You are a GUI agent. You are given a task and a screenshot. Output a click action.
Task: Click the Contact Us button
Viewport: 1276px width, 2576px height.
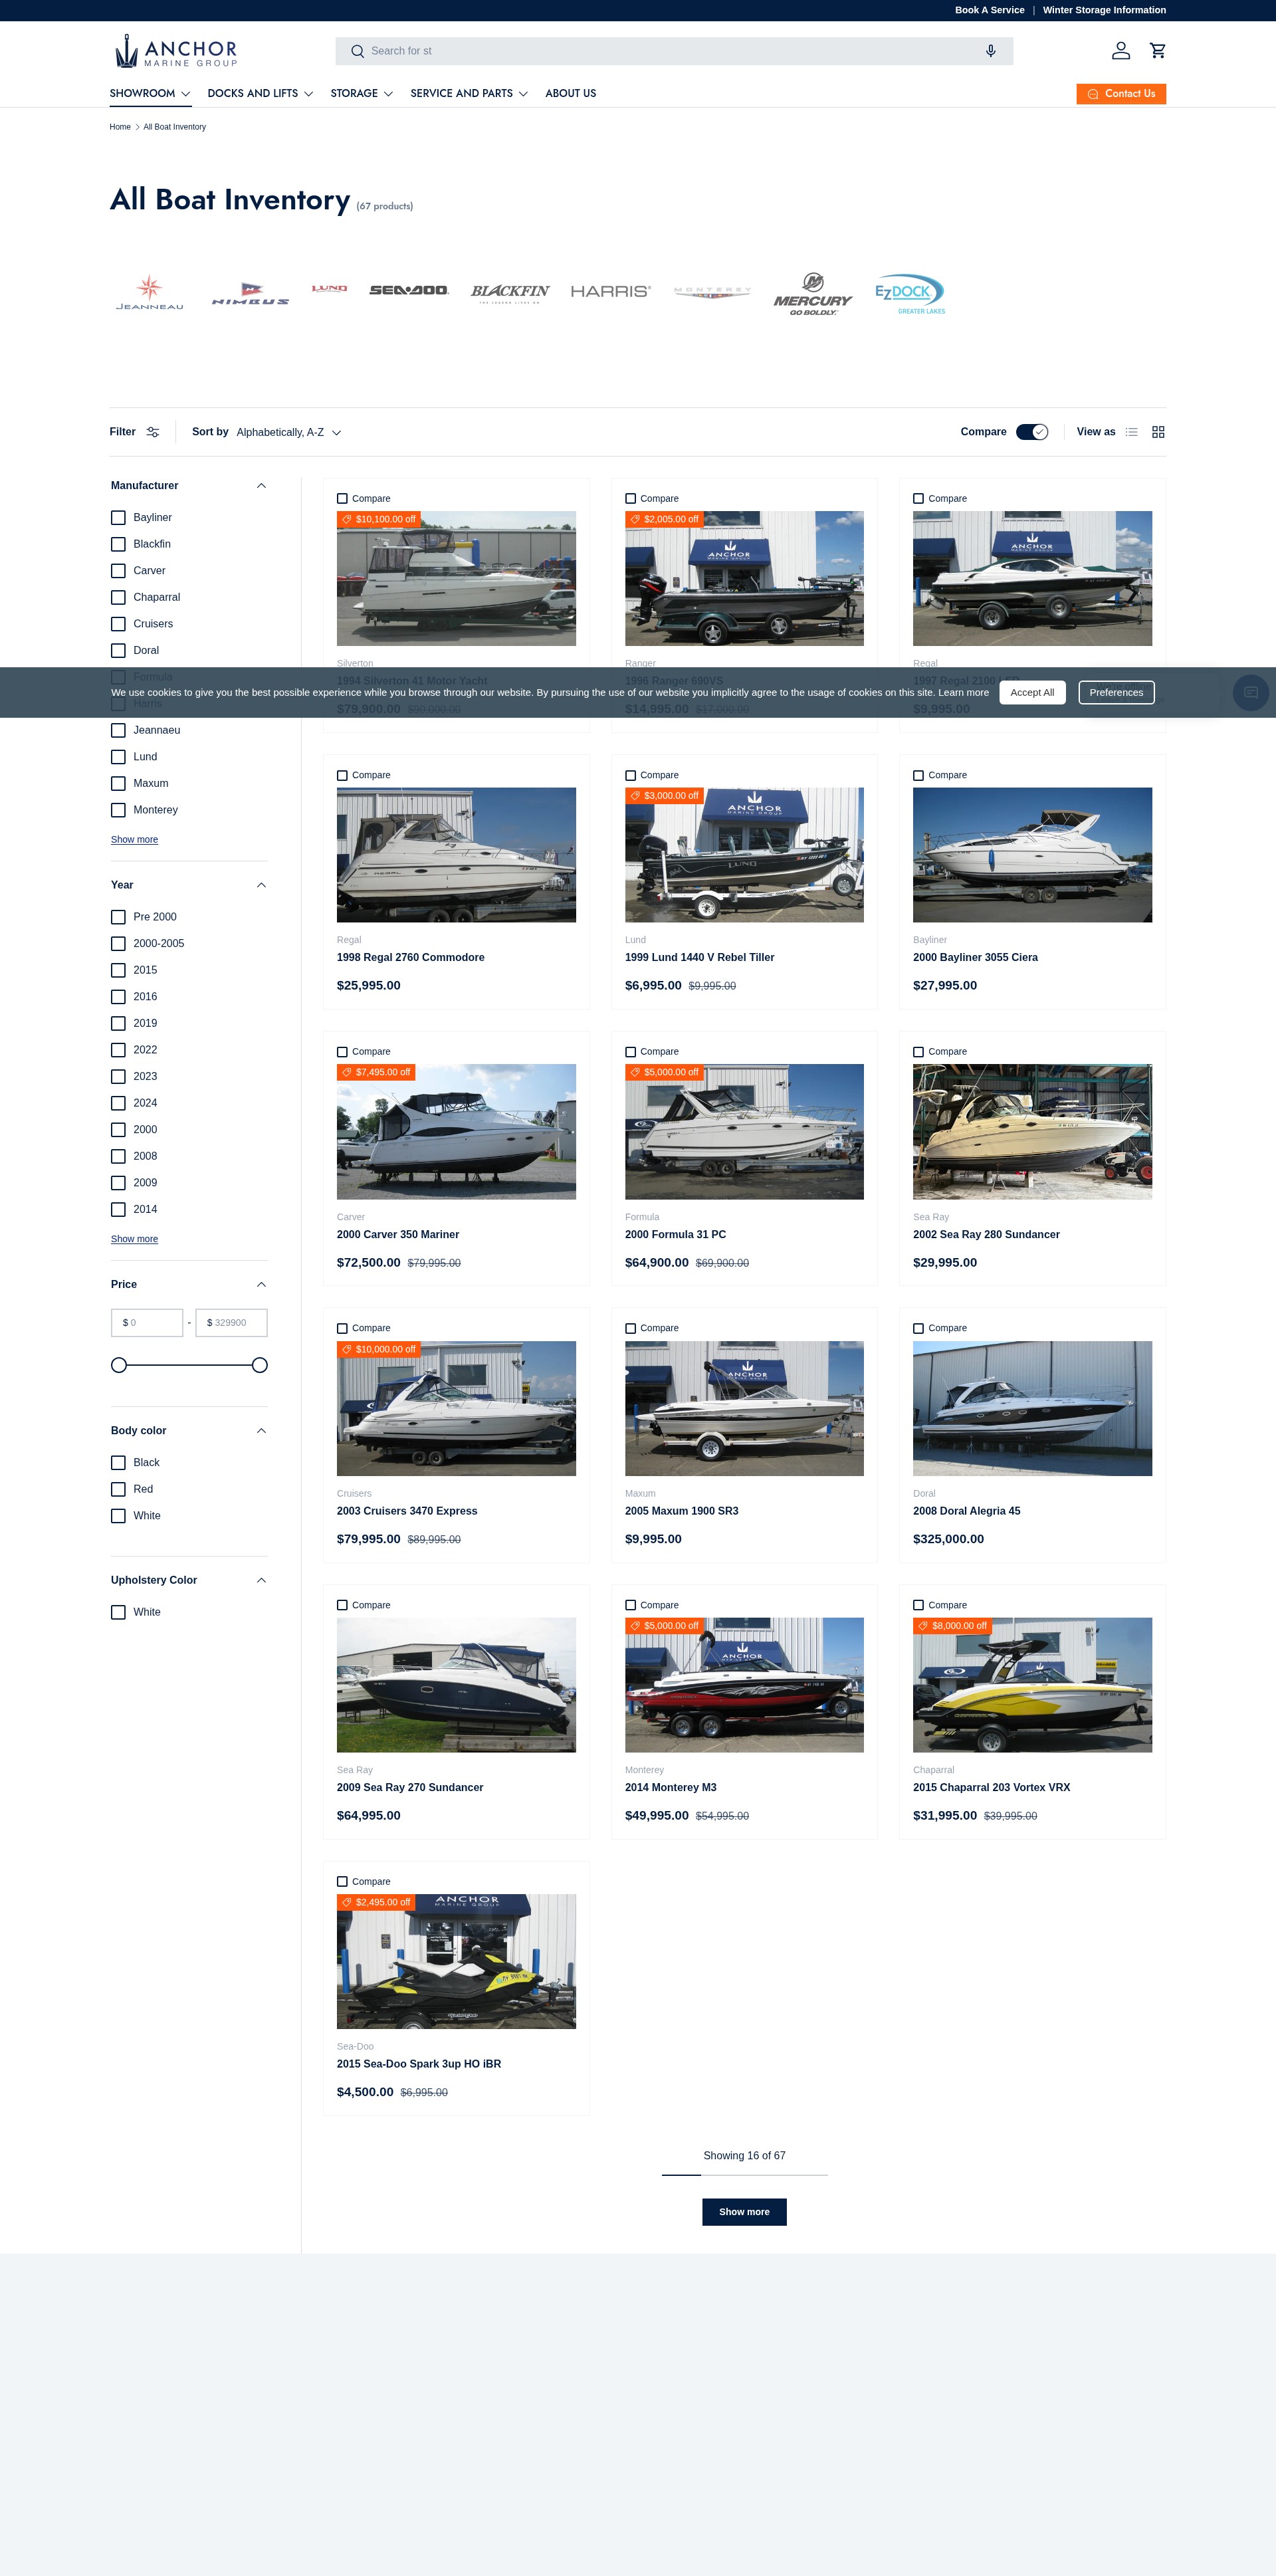[1121, 94]
